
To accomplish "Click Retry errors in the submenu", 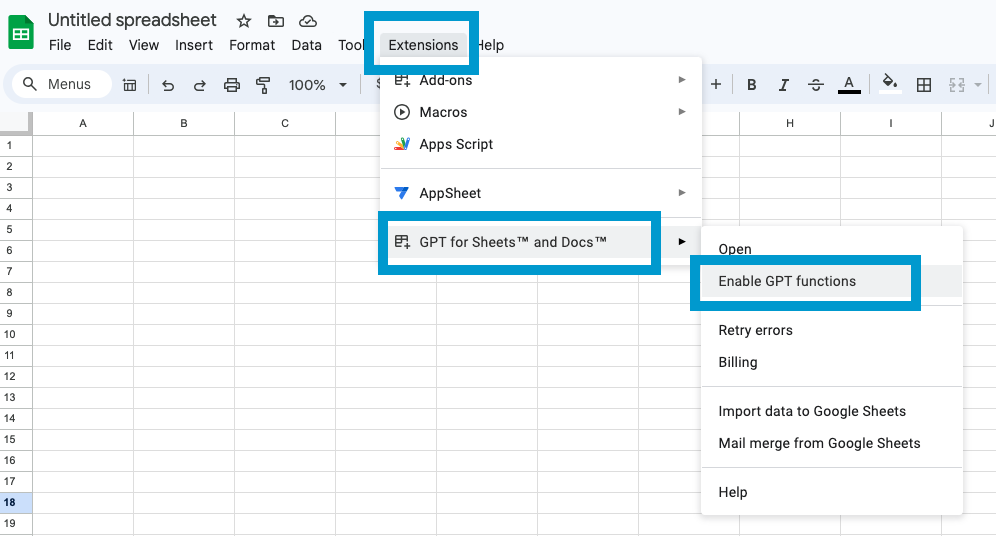I will click(x=755, y=330).
